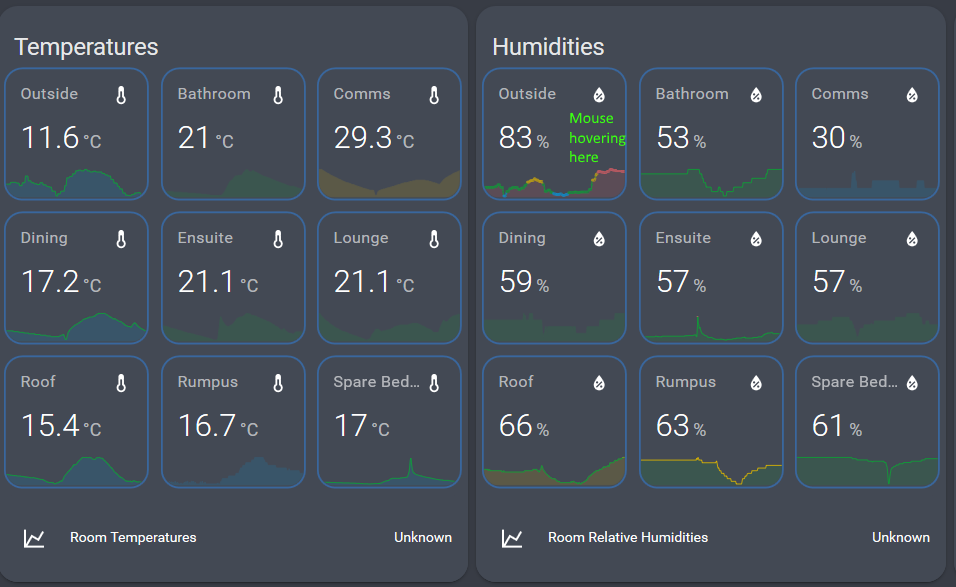Click the Ensuite humidity spike graph
Screen dimensions: 956x587
tap(711, 328)
